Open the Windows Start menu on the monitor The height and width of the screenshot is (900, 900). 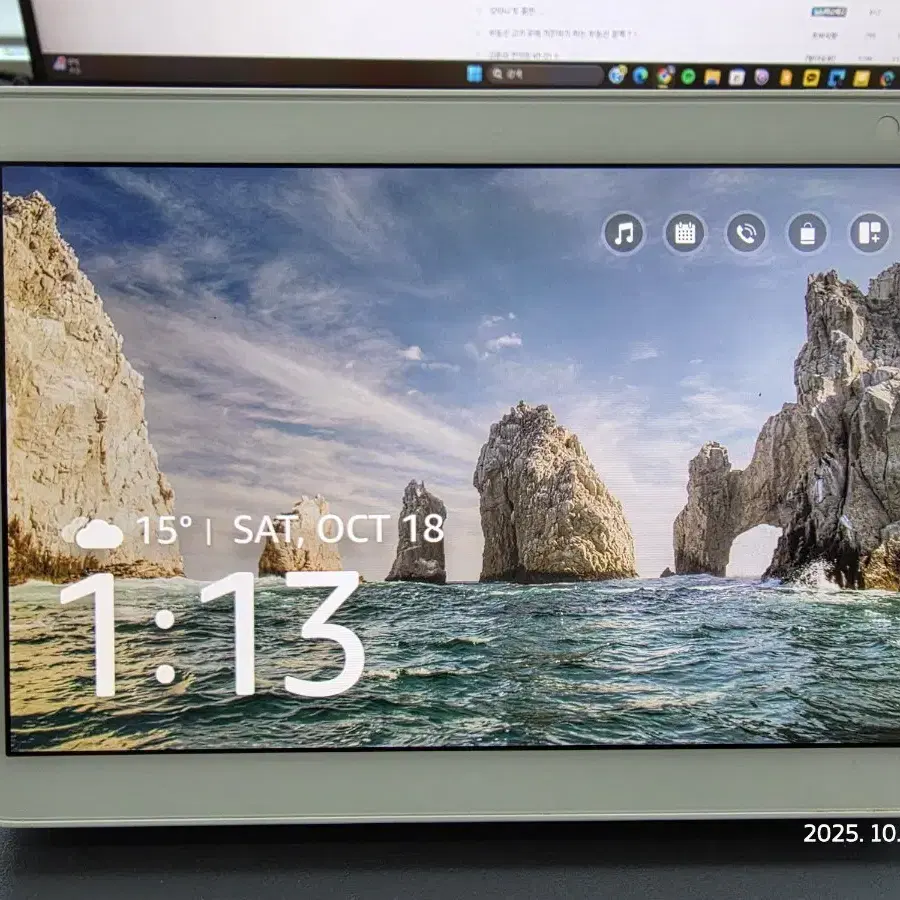474,74
